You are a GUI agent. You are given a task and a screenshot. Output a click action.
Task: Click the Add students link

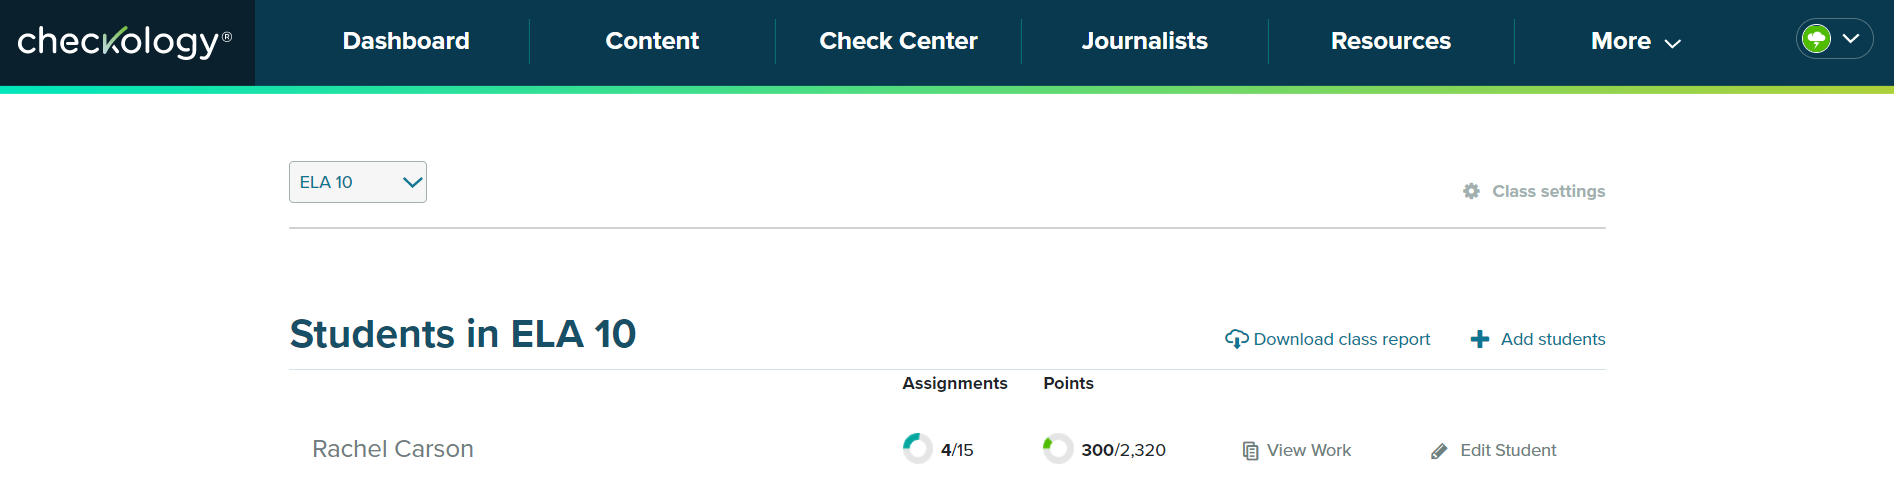coord(1552,339)
